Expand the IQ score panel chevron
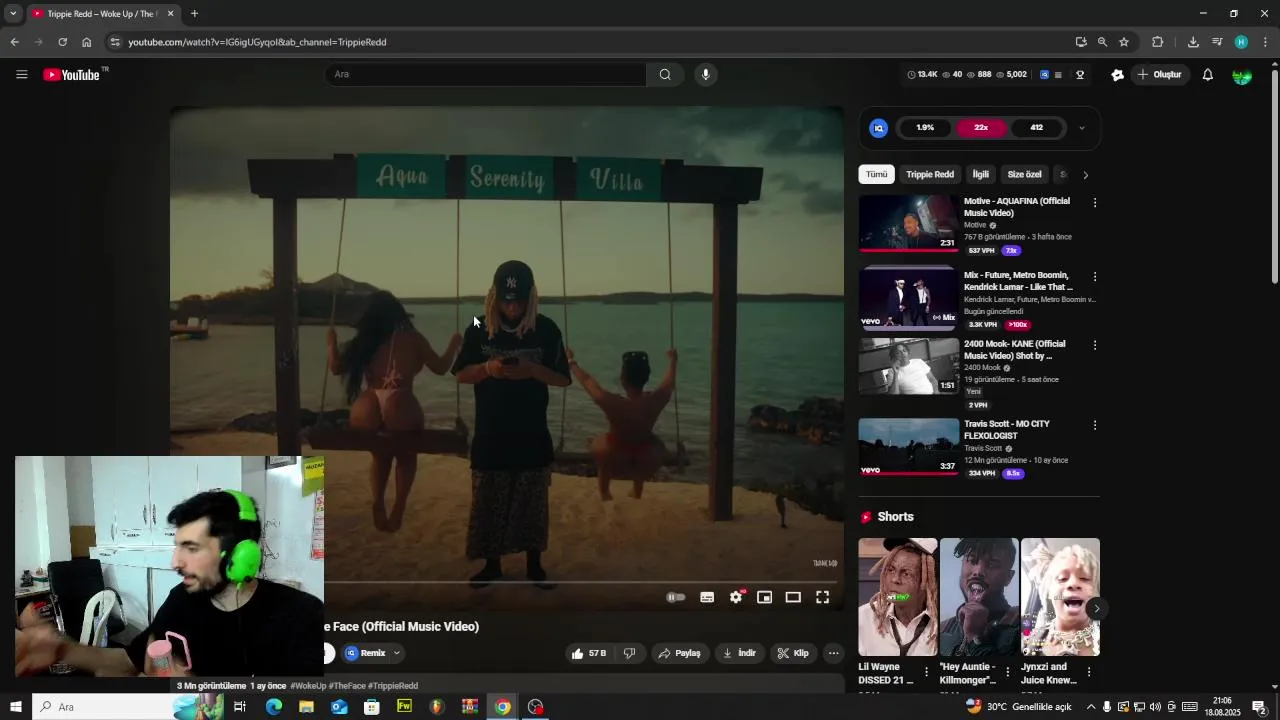This screenshot has height=720, width=1280. 1081,128
